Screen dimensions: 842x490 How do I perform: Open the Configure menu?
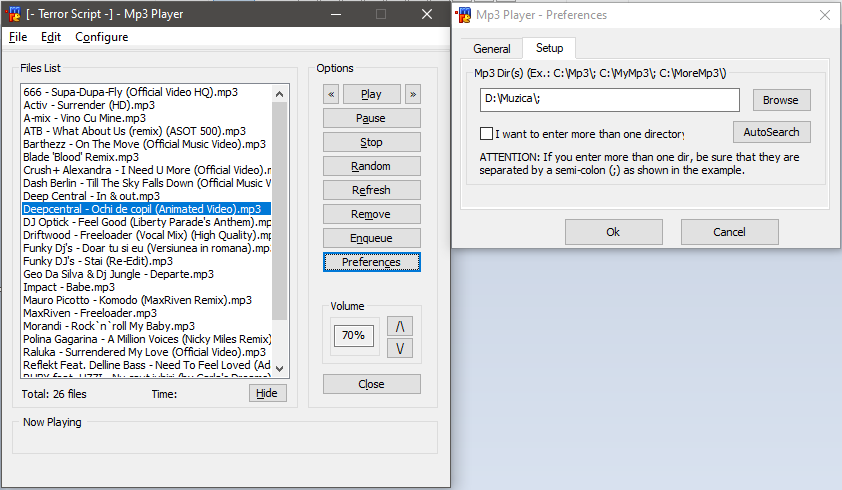[x=101, y=37]
